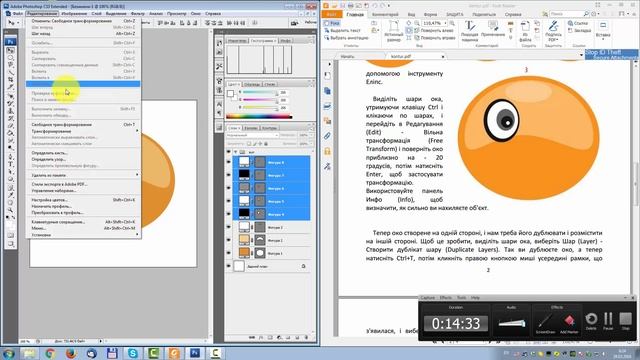Hide the Фигура 7 layer via eye icon

229,175
